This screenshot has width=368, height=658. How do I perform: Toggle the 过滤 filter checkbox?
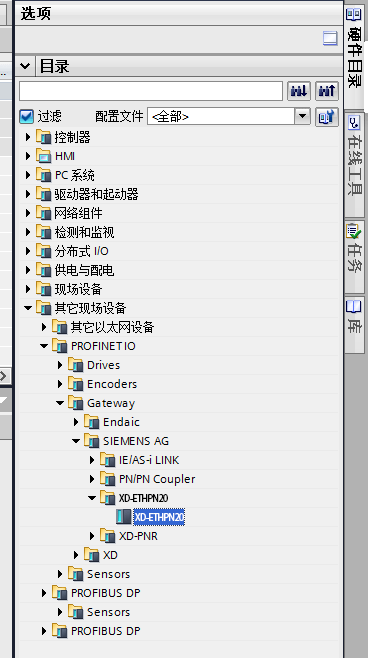coord(26,116)
